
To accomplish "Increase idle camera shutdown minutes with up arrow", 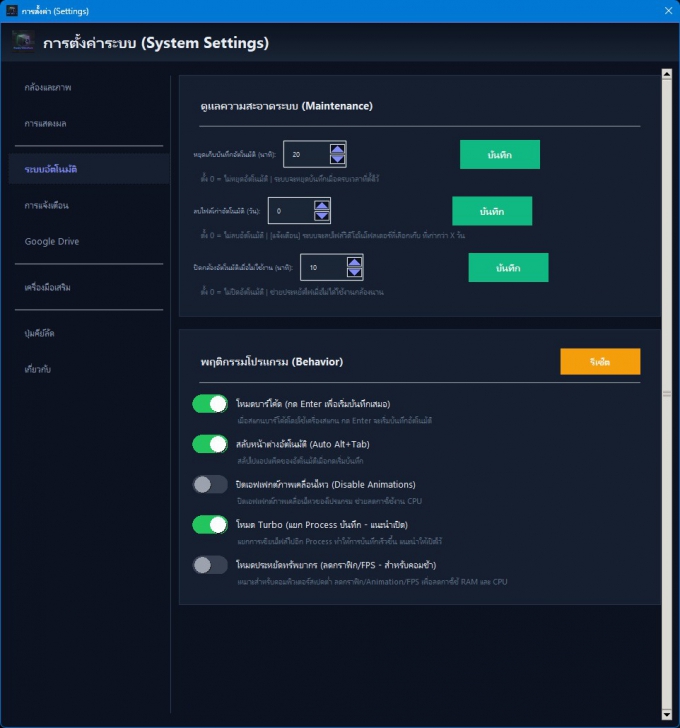I will pos(353,262).
